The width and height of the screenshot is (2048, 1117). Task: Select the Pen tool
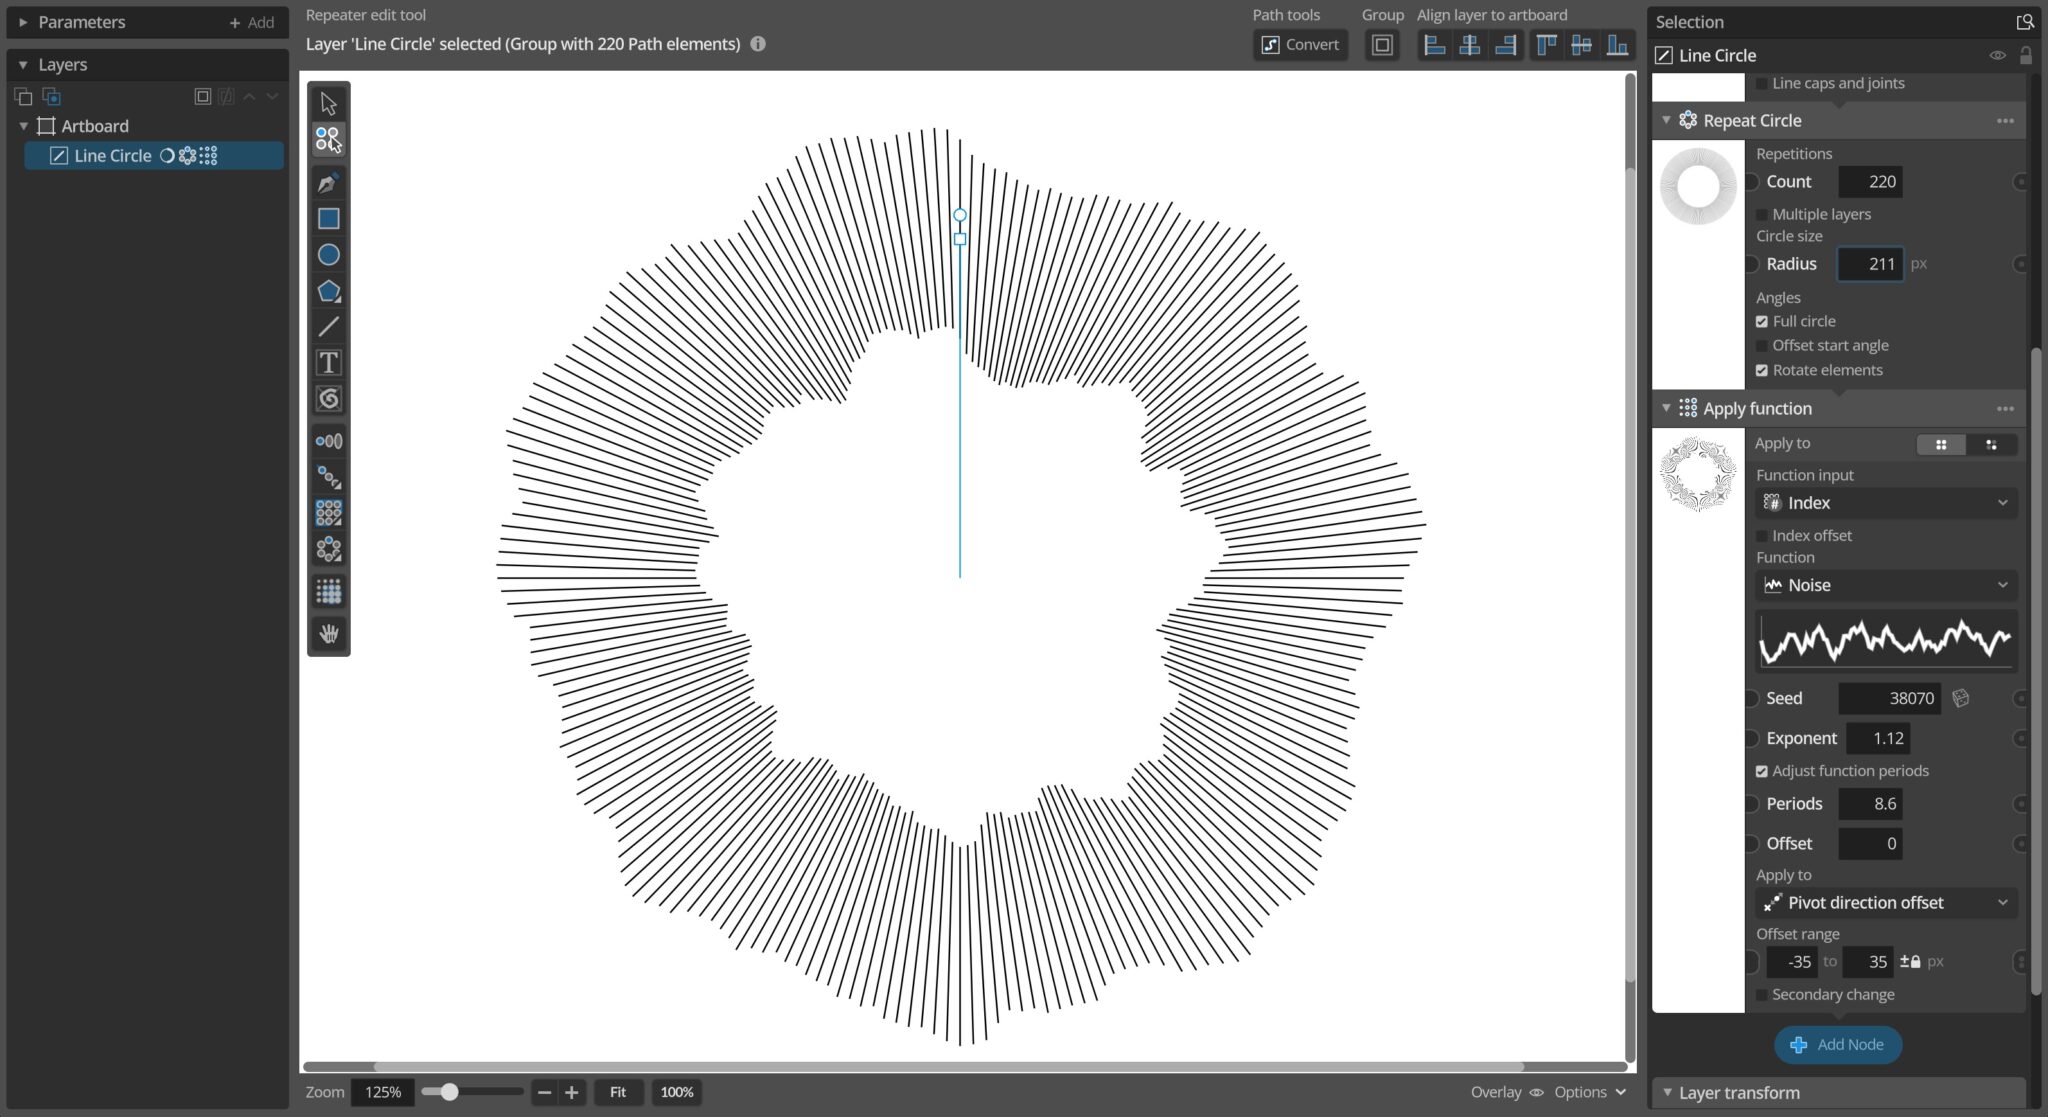tap(328, 182)
